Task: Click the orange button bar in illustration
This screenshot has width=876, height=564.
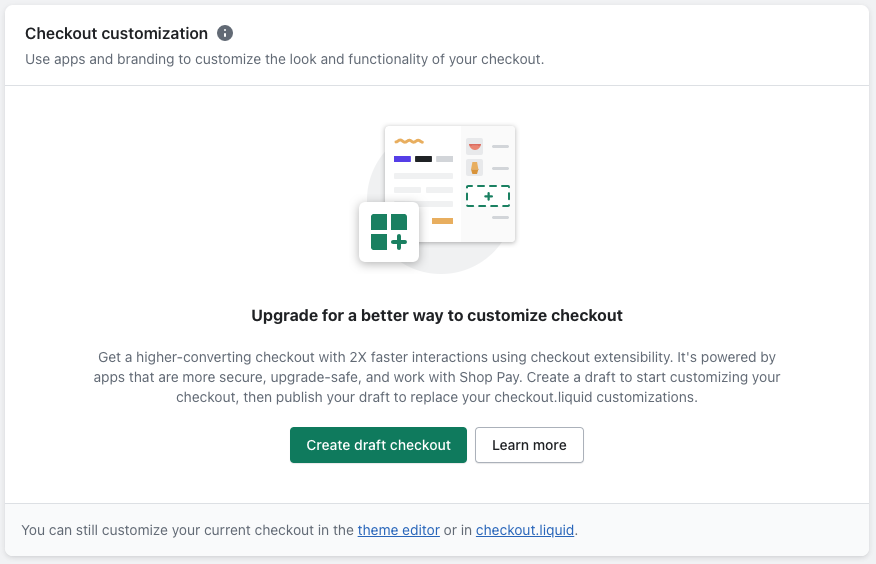Action: point(442,221)
